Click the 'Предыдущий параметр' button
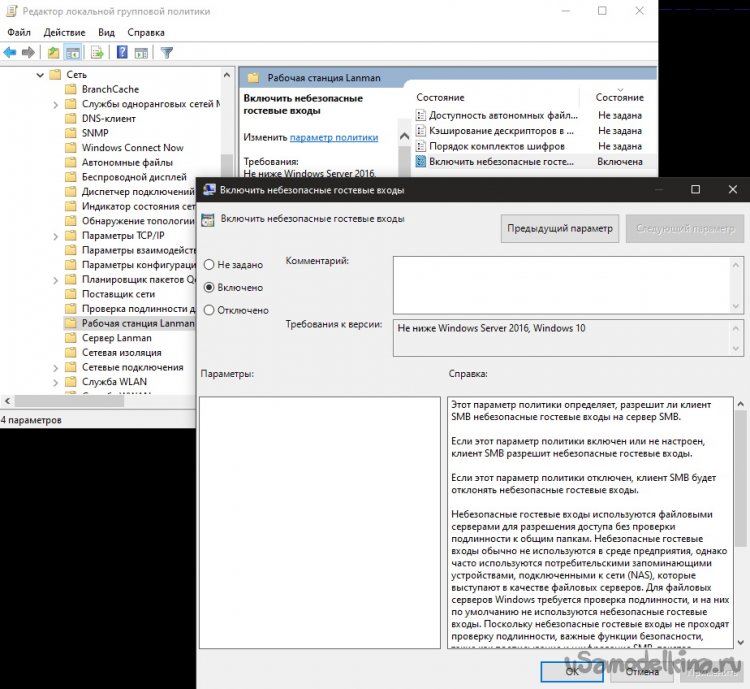This screenshot has height=689, width=750. pos(560,228)
